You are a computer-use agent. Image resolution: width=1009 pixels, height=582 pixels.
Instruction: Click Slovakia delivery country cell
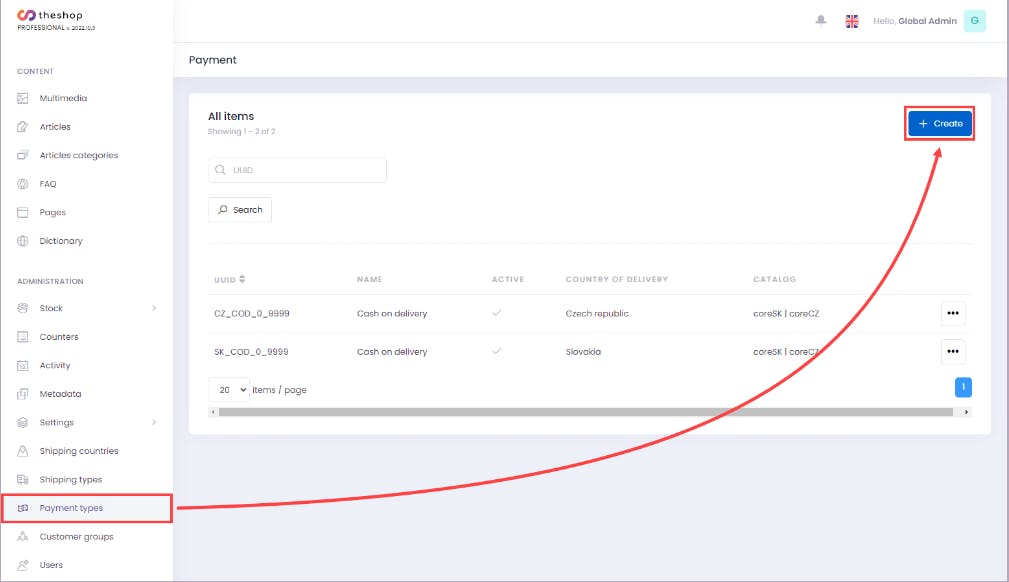pyautogui.click(x=583, y=352)
